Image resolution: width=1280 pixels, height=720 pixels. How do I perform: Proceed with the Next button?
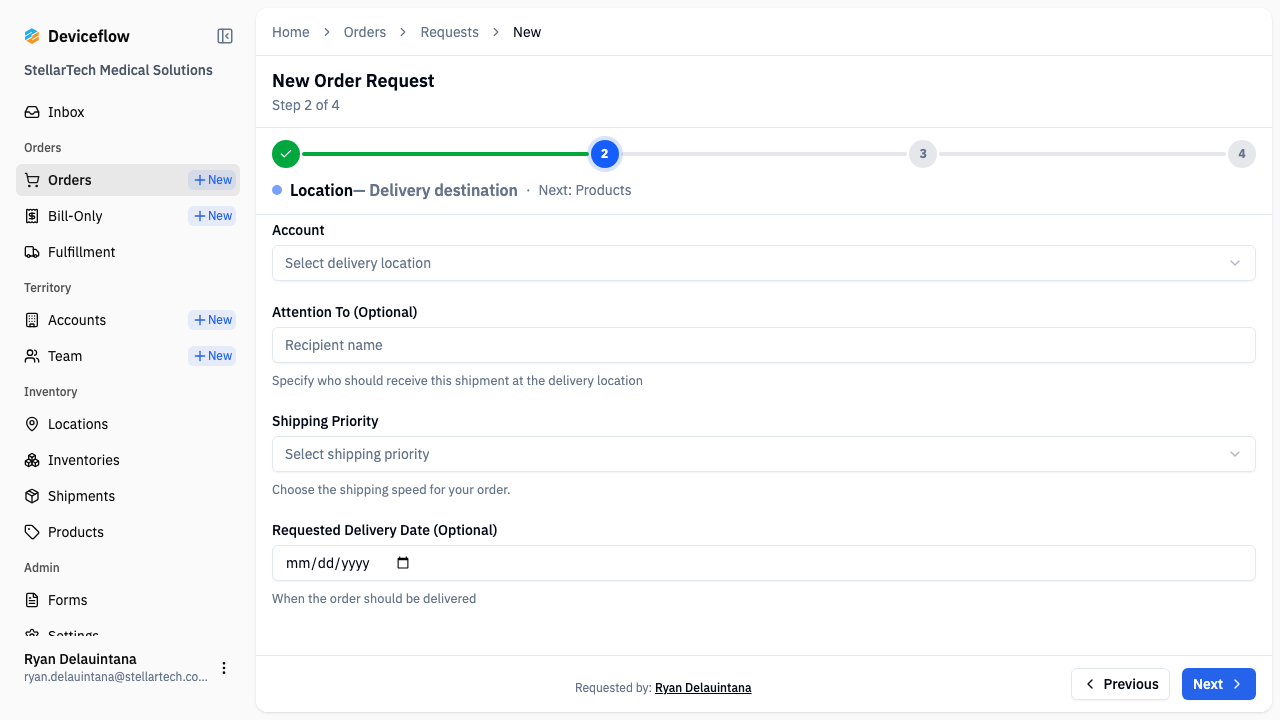point(1219,684)
